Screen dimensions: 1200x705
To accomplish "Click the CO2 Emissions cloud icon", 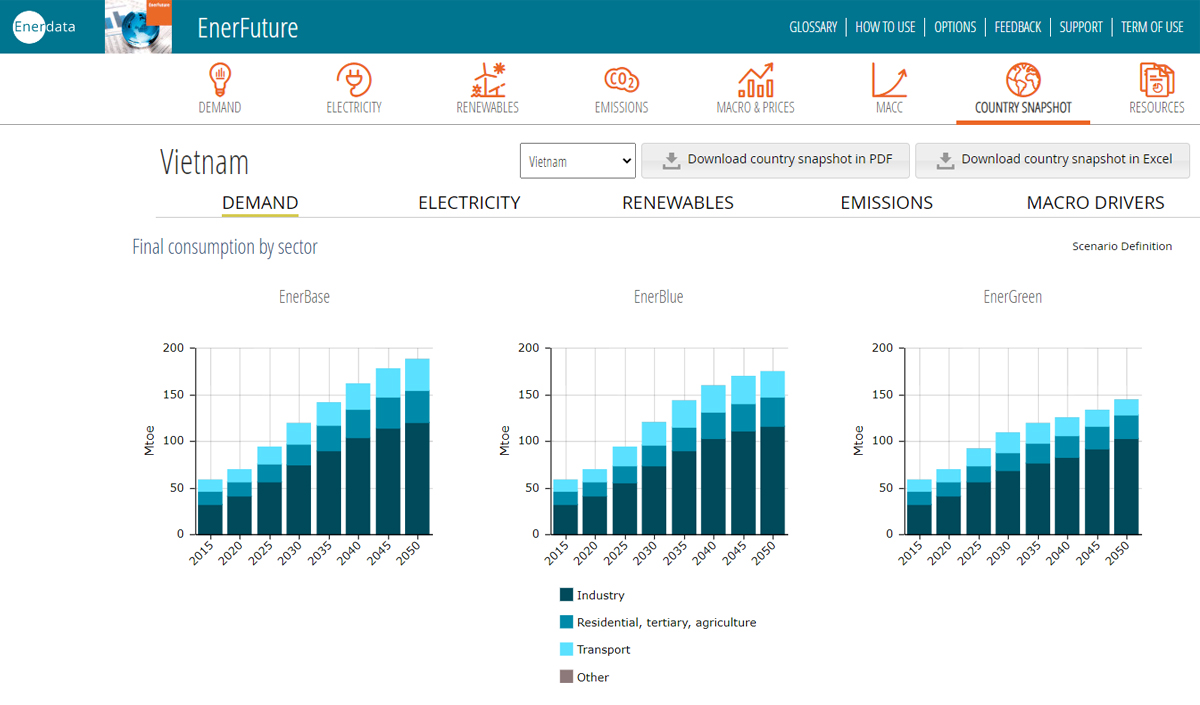I will (x=621, y=80).
